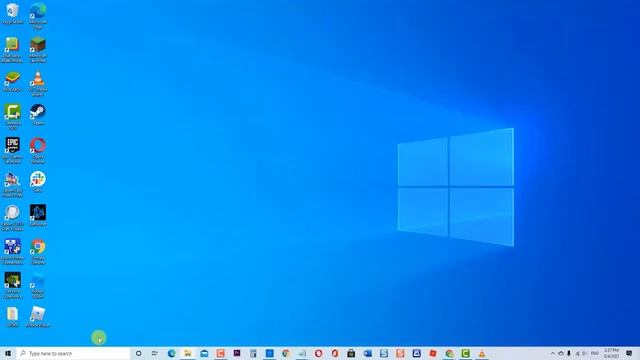Screen dimensions: 640x360
Task: Select the Roblox Player desktop shortcut
Action: tap(38, 317)
